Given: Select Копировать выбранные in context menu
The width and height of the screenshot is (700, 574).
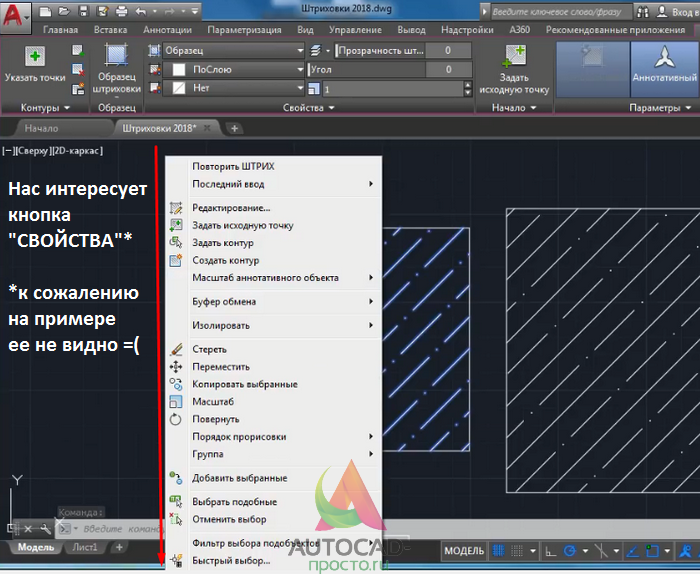Looking at the screenshot, I should pos(275,384).
